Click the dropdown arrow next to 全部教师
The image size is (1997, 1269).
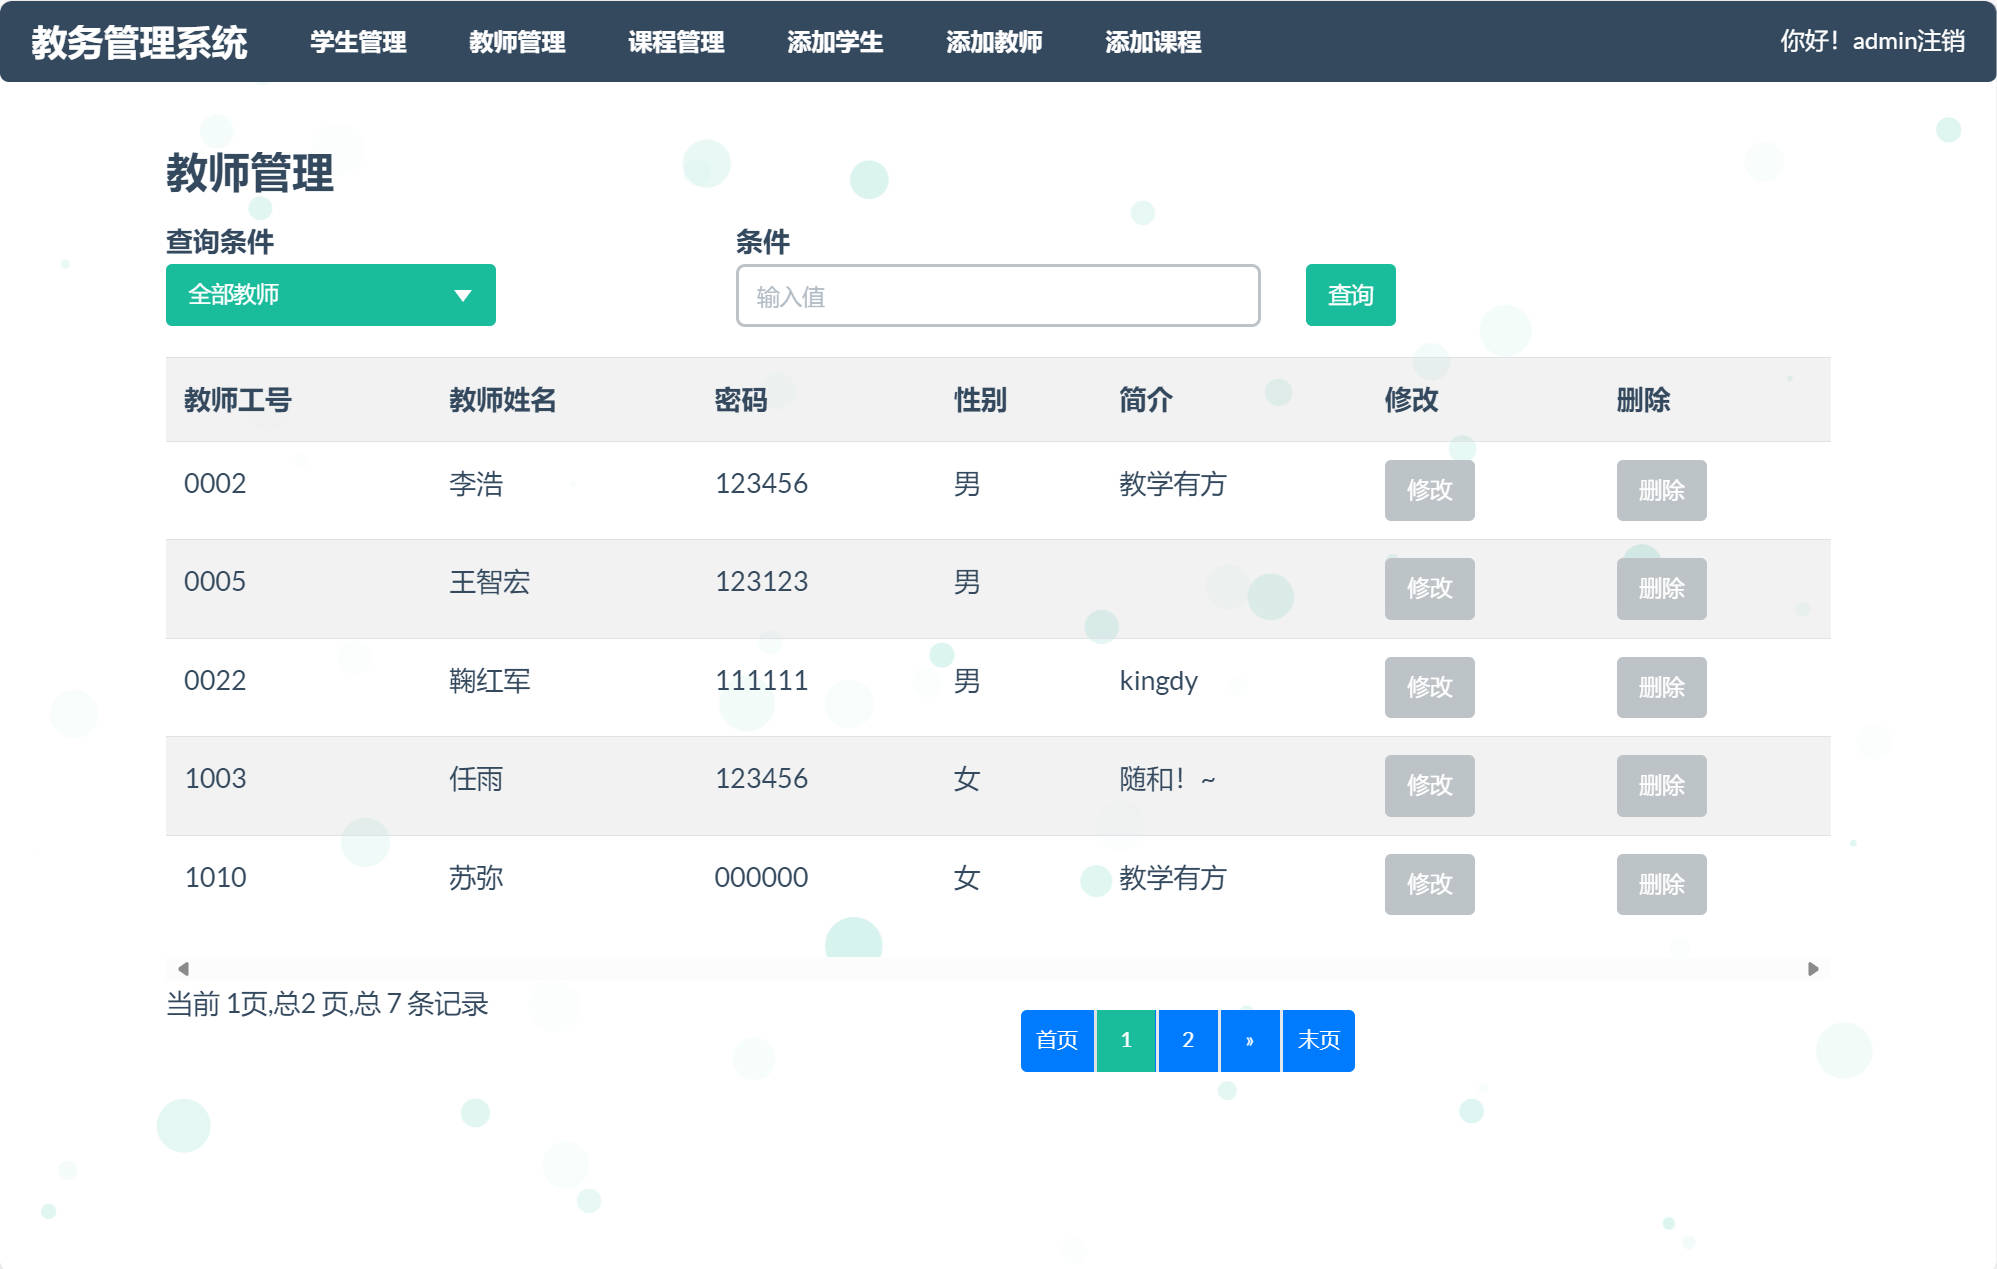click(x=462, y=295)
